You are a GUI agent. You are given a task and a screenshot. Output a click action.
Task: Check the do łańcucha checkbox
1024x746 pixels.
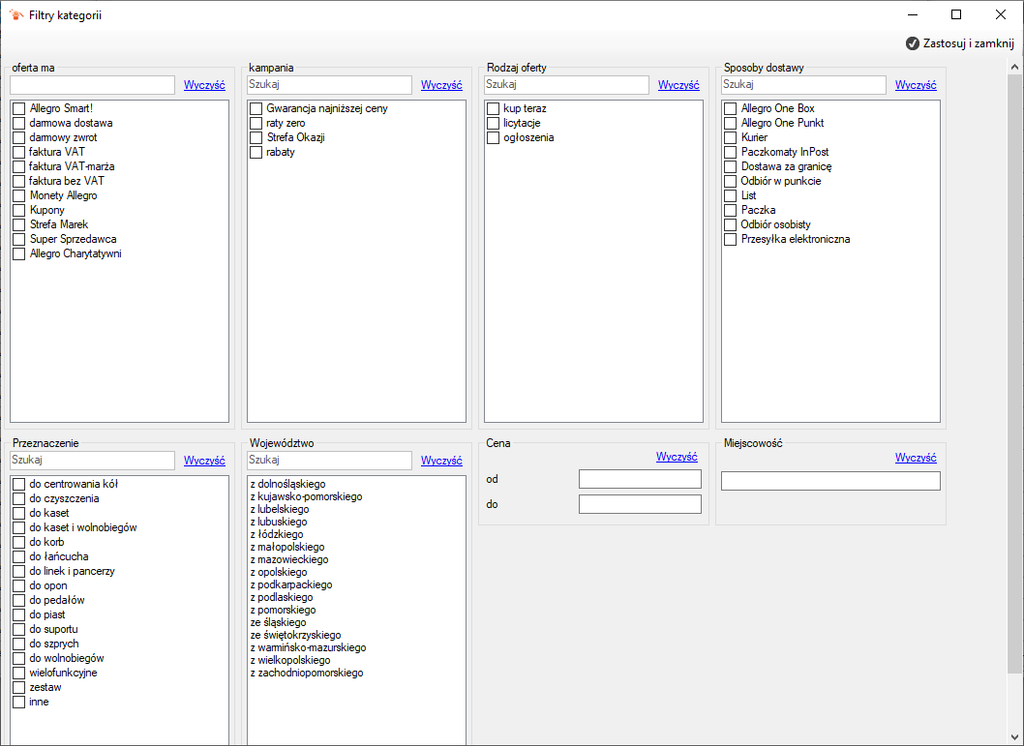(19, 557)
